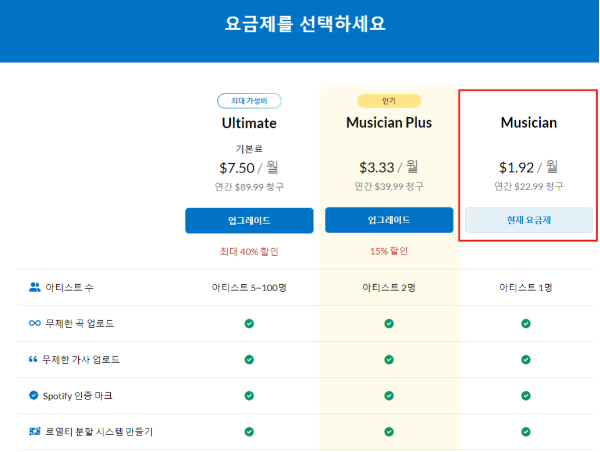Click the 최대 가성비 badge above Ultimate
600x452 pixels.
(x=249, y=101)
